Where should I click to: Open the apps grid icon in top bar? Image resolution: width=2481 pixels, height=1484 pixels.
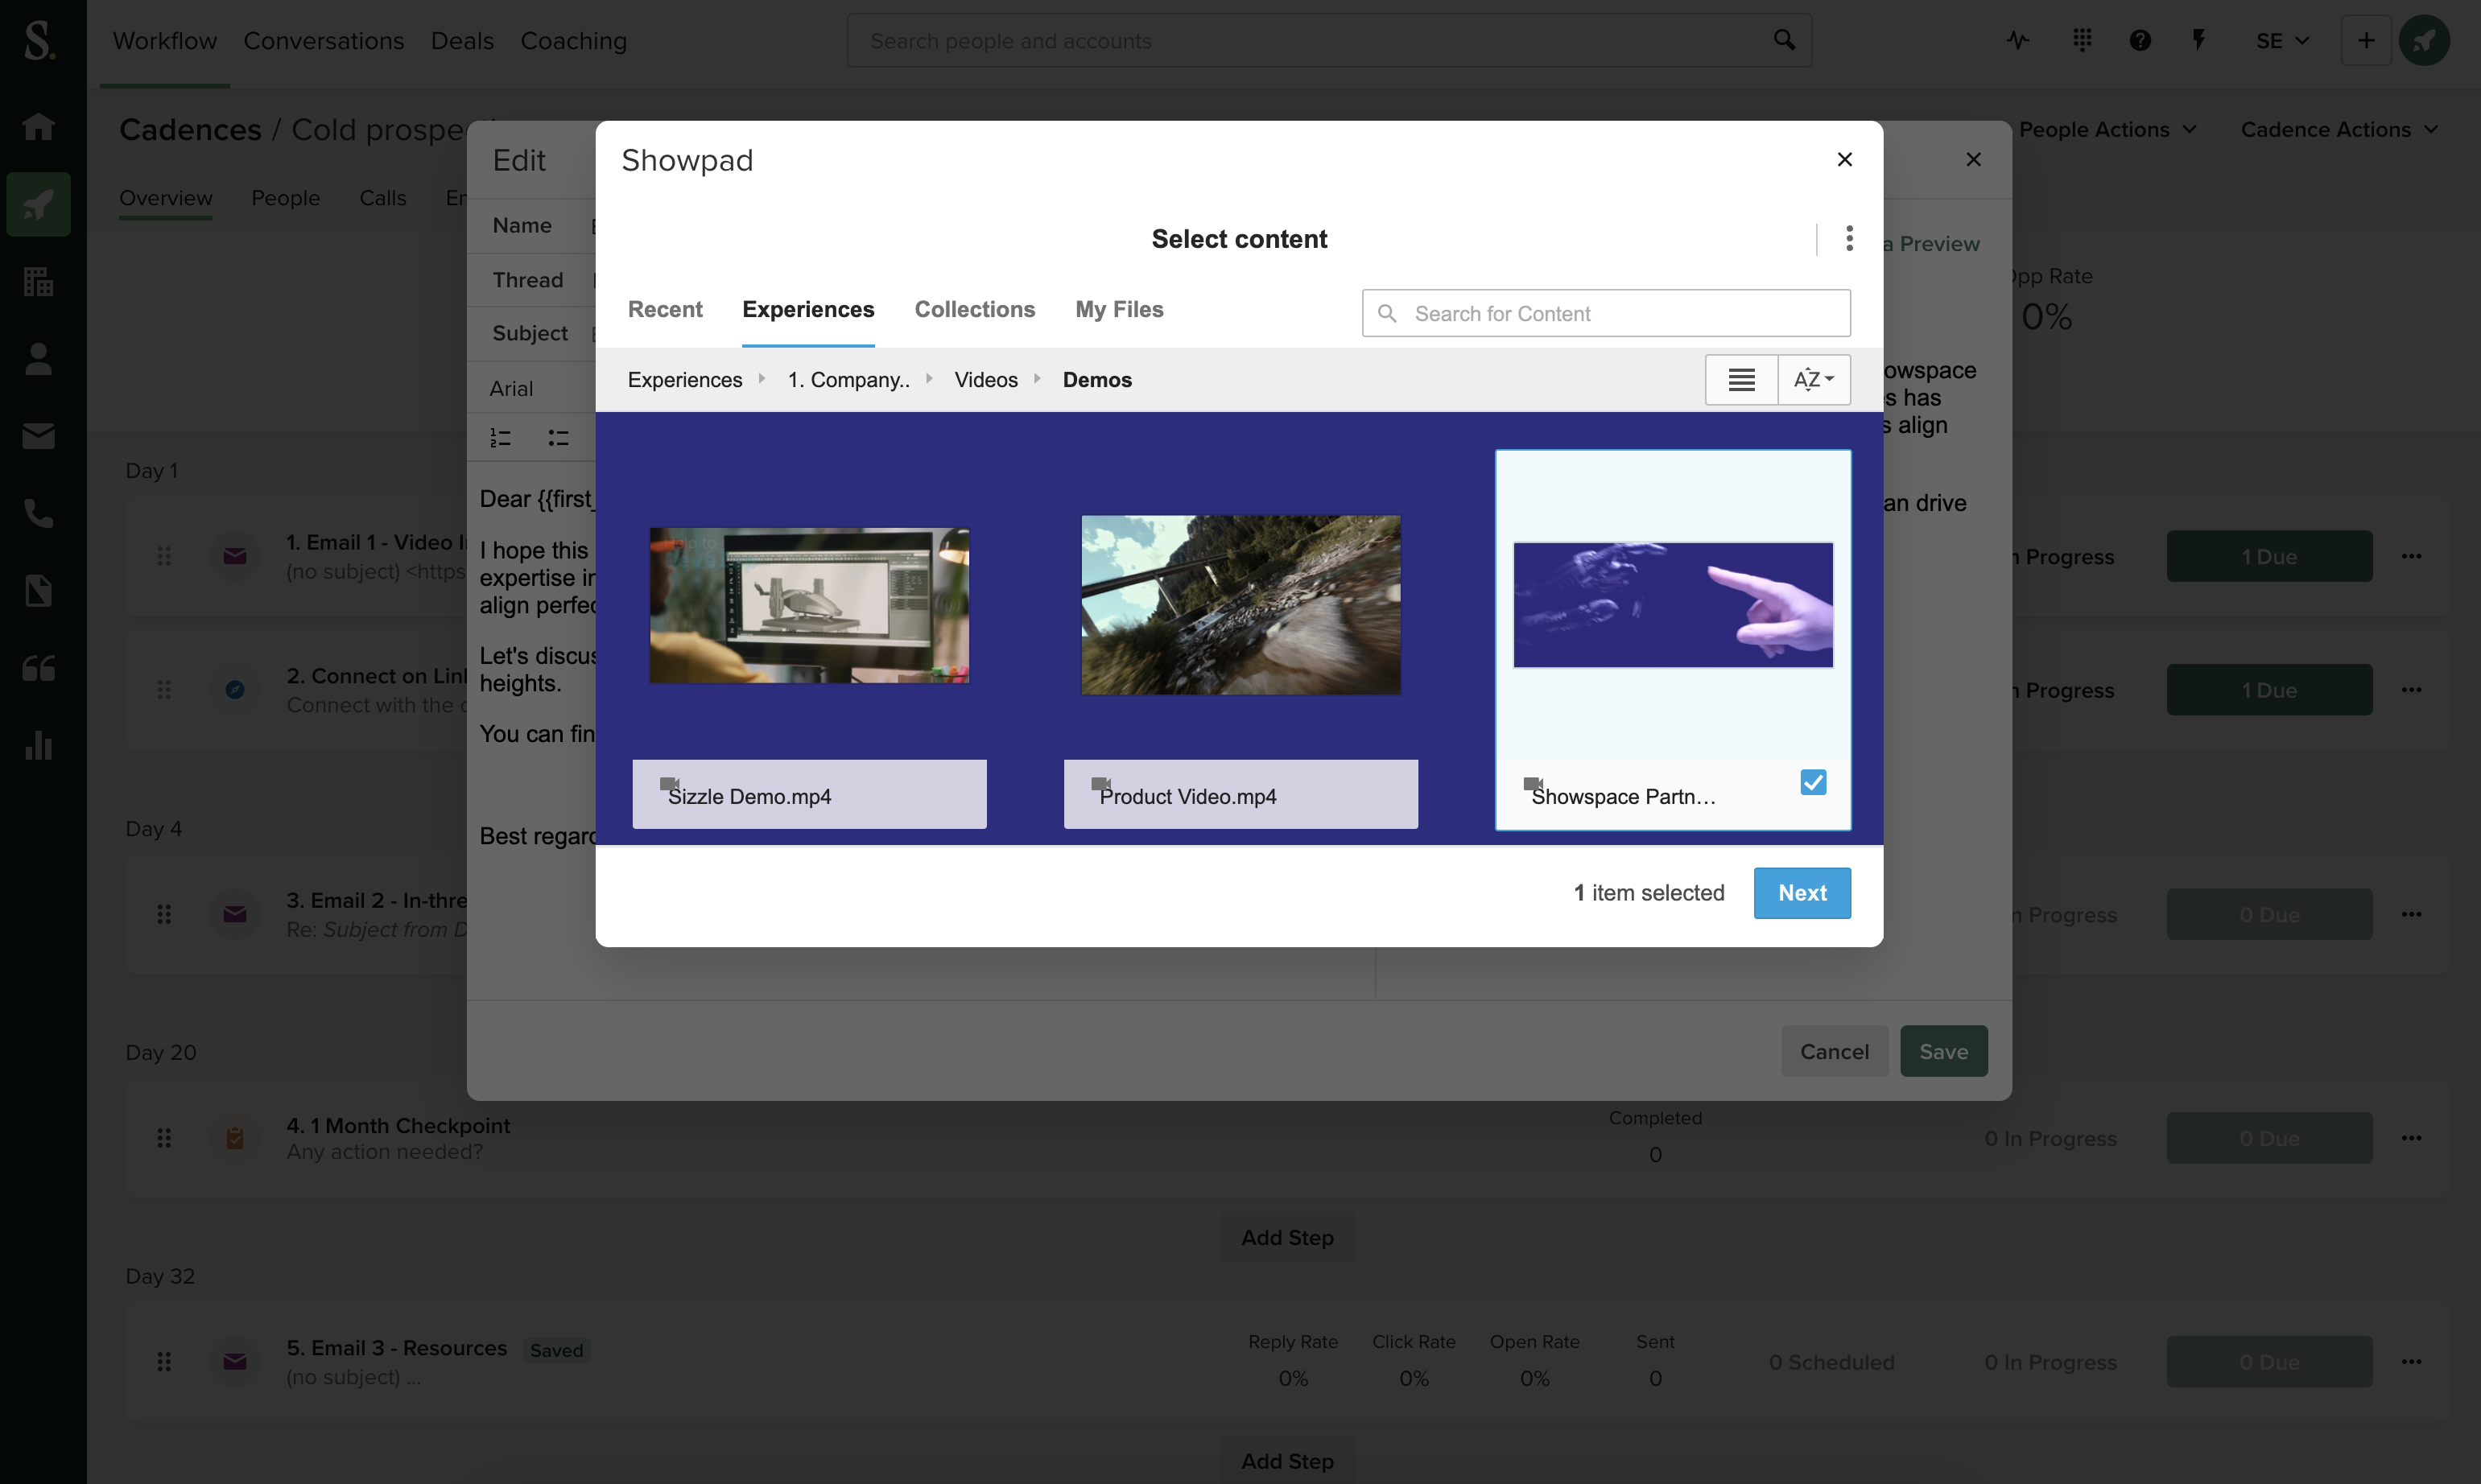tap(2082, 40)
